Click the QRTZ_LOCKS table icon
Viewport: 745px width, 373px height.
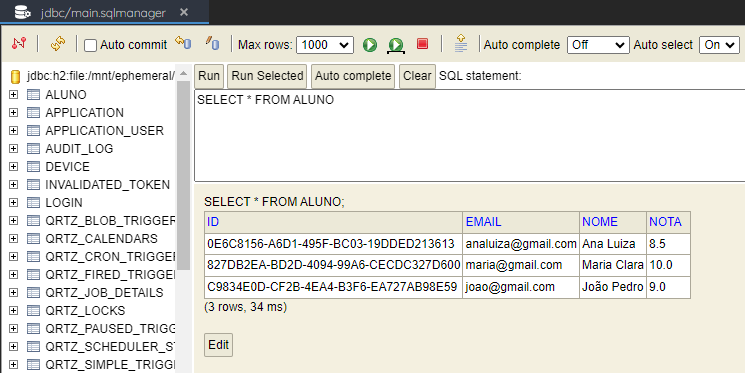tap(33, 311)
